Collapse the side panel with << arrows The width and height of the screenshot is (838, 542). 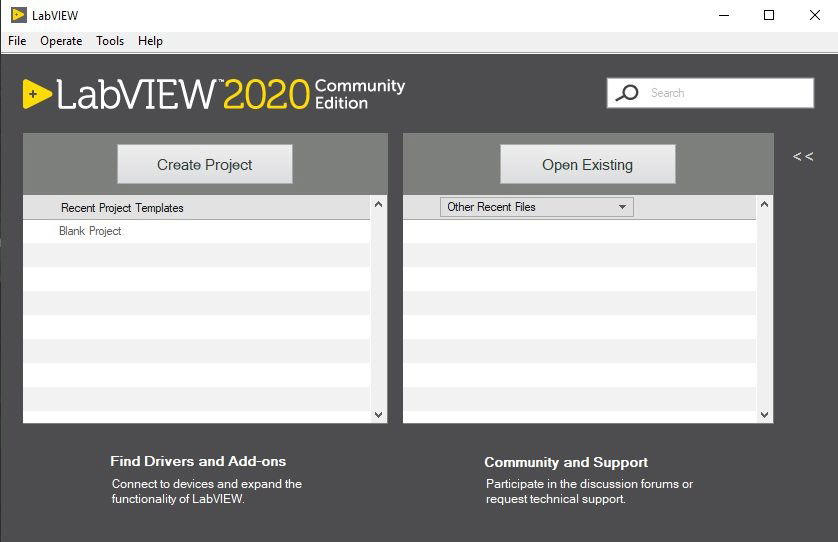803,157
